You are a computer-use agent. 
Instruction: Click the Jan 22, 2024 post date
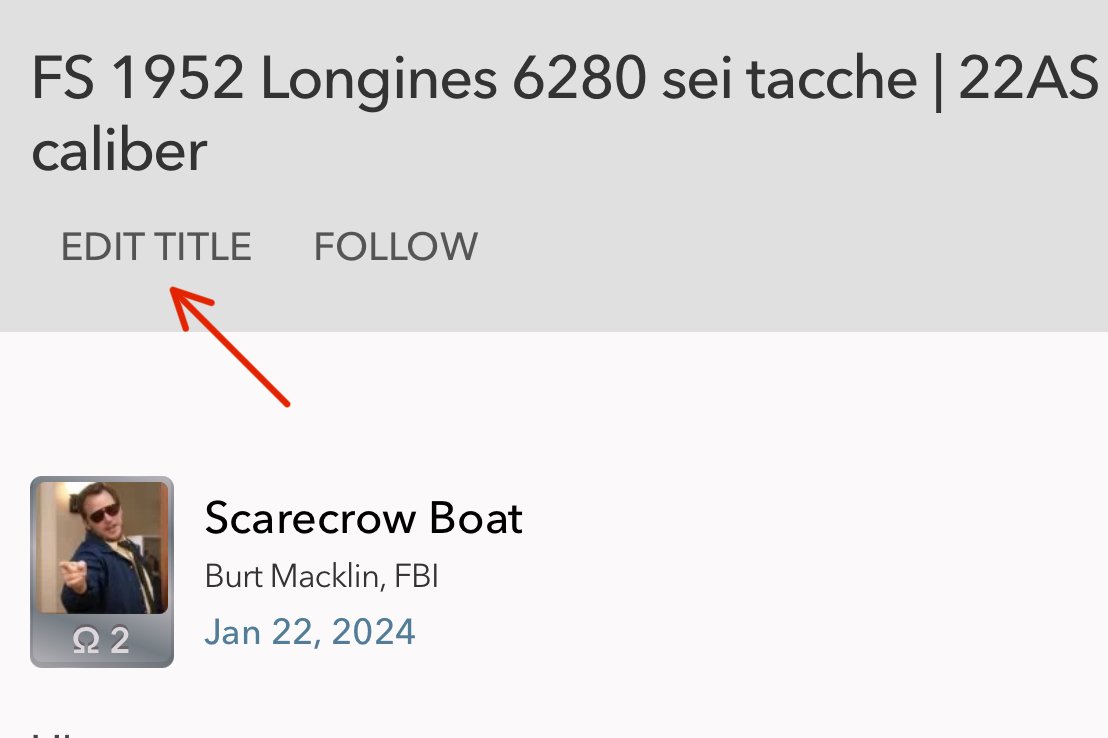point(310,632)
